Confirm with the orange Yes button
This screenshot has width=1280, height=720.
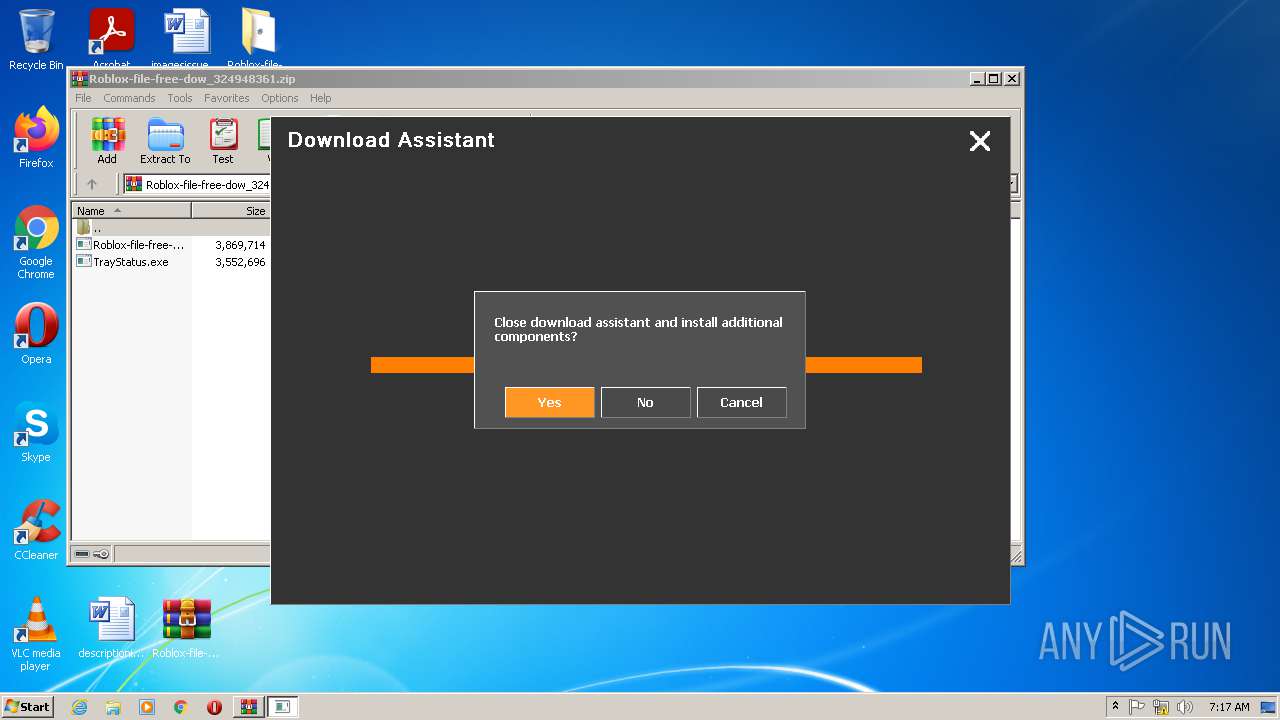click(x=549, y=402)
